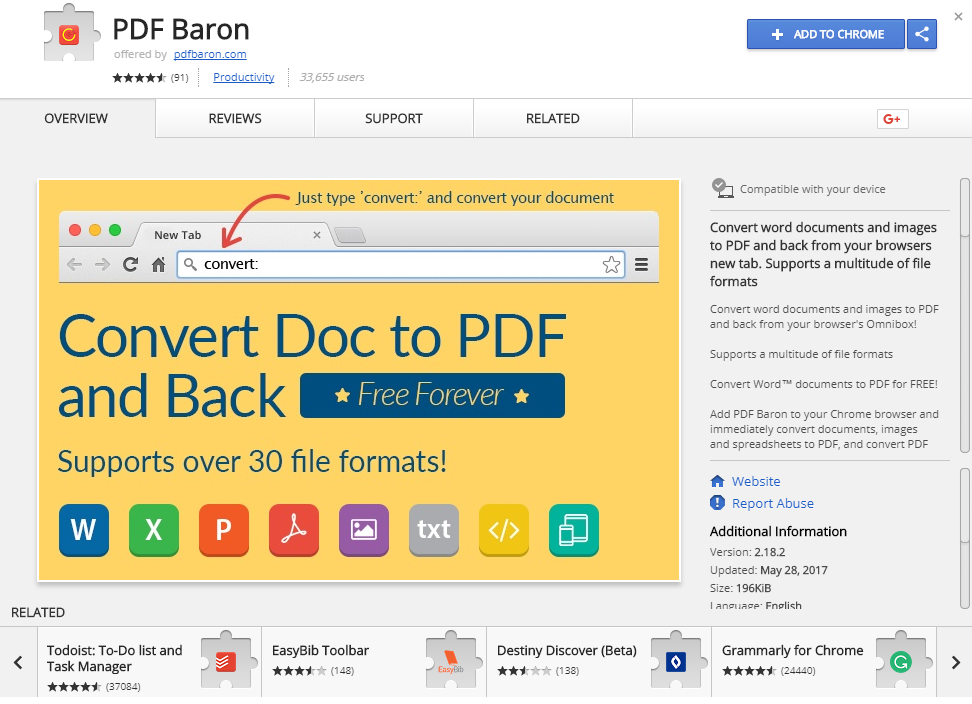Switch to the Reviews tab
Image resolution: width=972 pixels, height=704 pixels.
pyautogui.click(x=235, y=119)
